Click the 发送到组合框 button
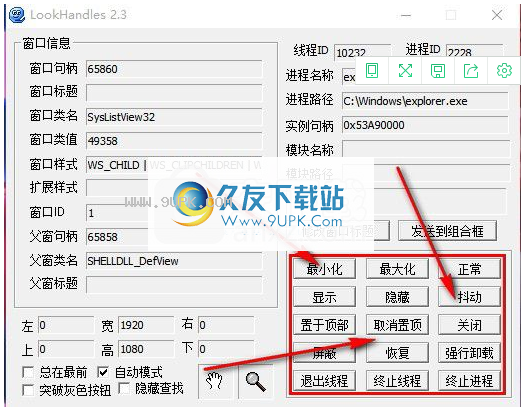Screen dimensions: 522x409 pos(447,231)
